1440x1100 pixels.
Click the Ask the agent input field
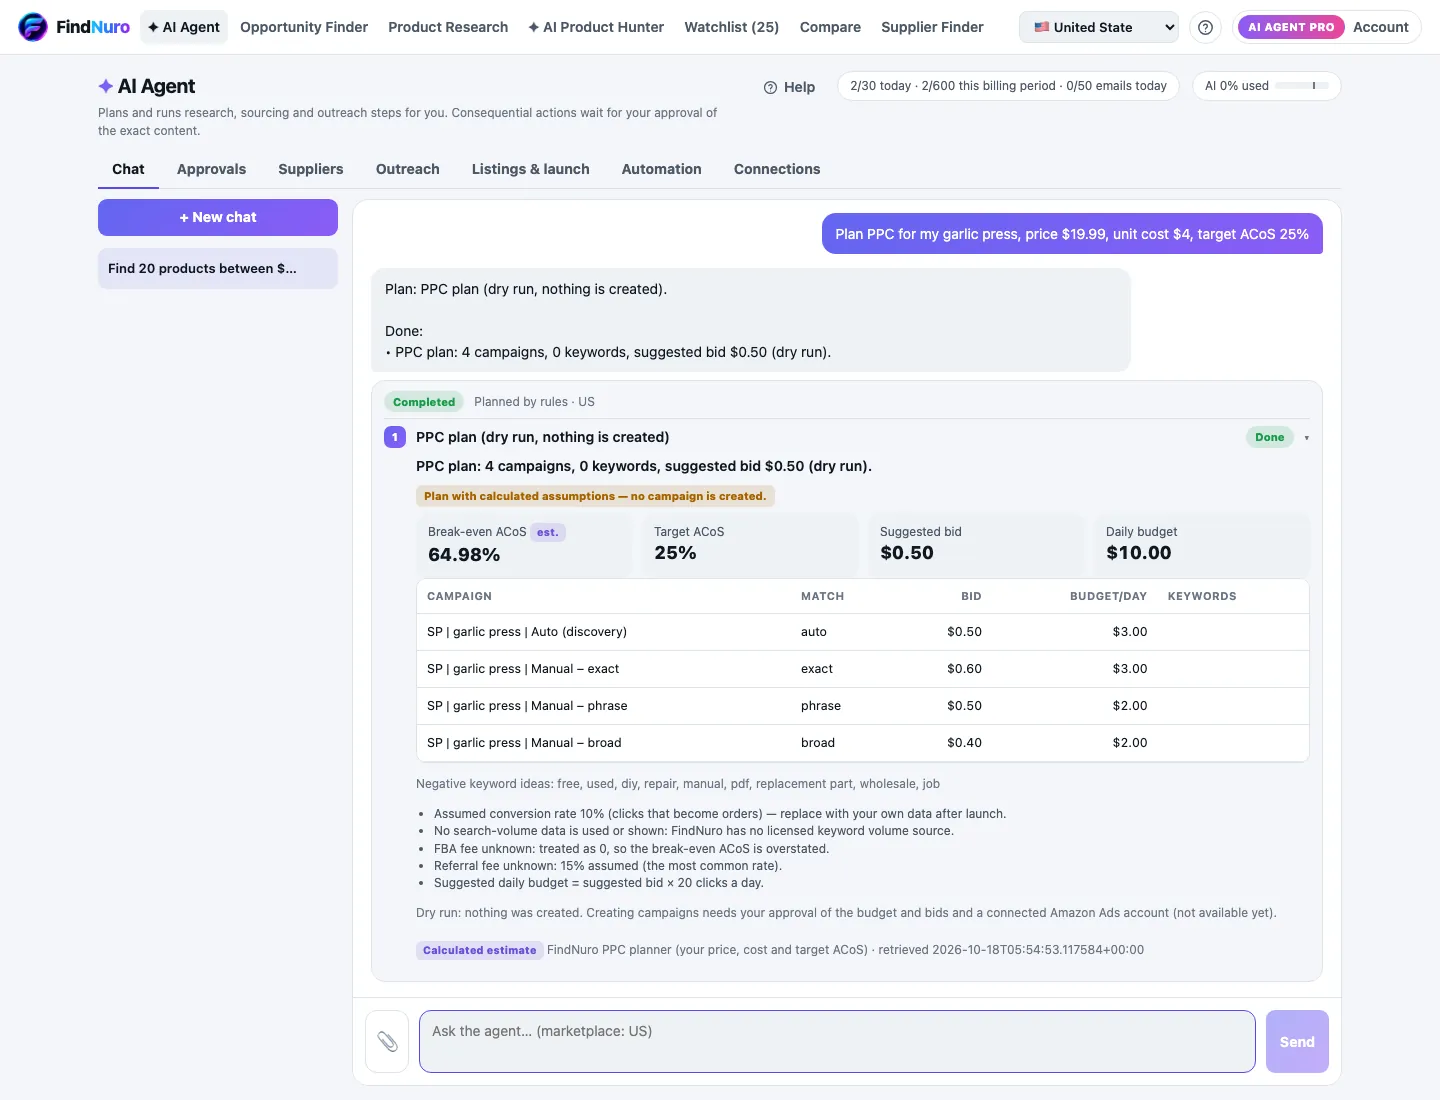coord(837,1041)
